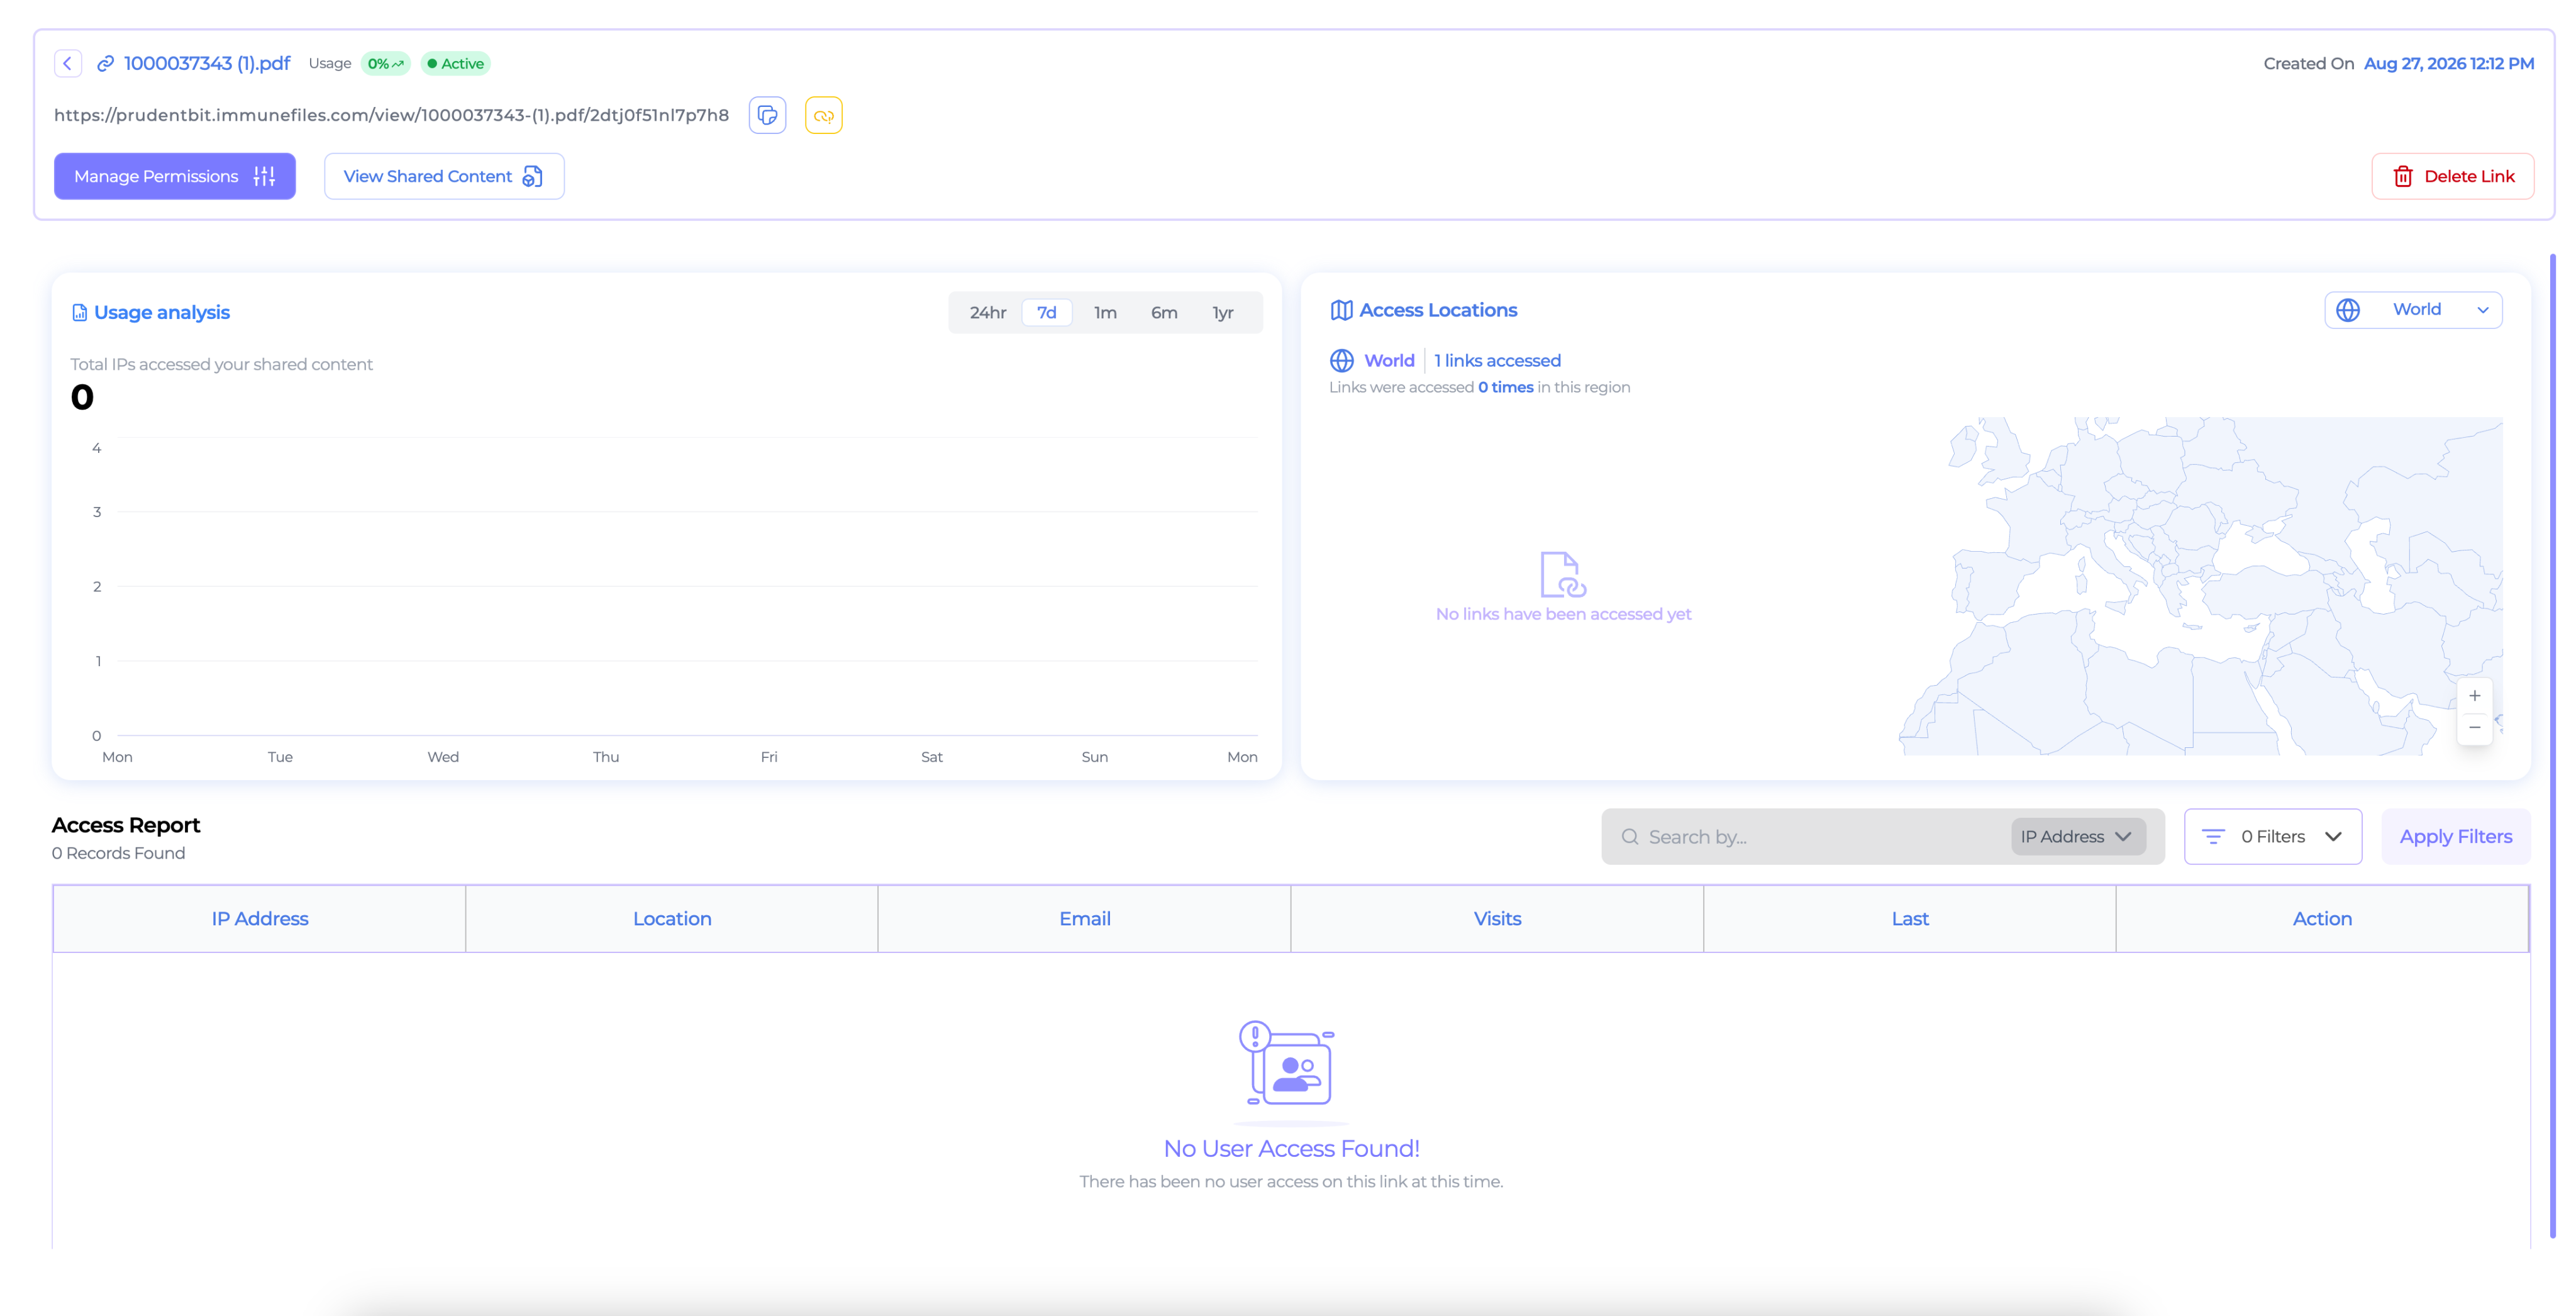
Task: Zoom in on the map with plus
Action: pos(2474,696)
